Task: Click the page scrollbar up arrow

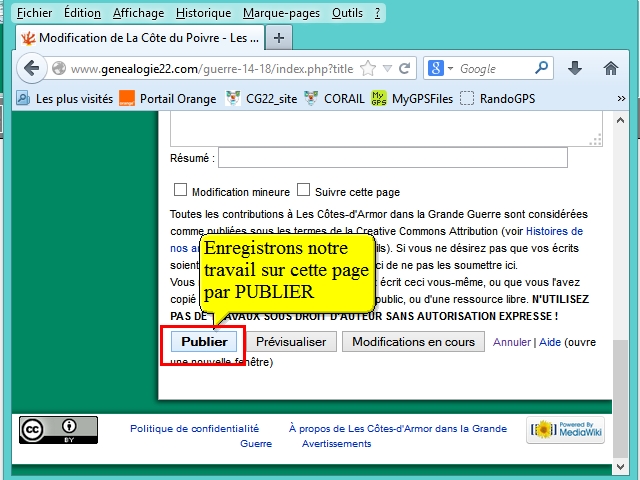Action: pos(620,120)
